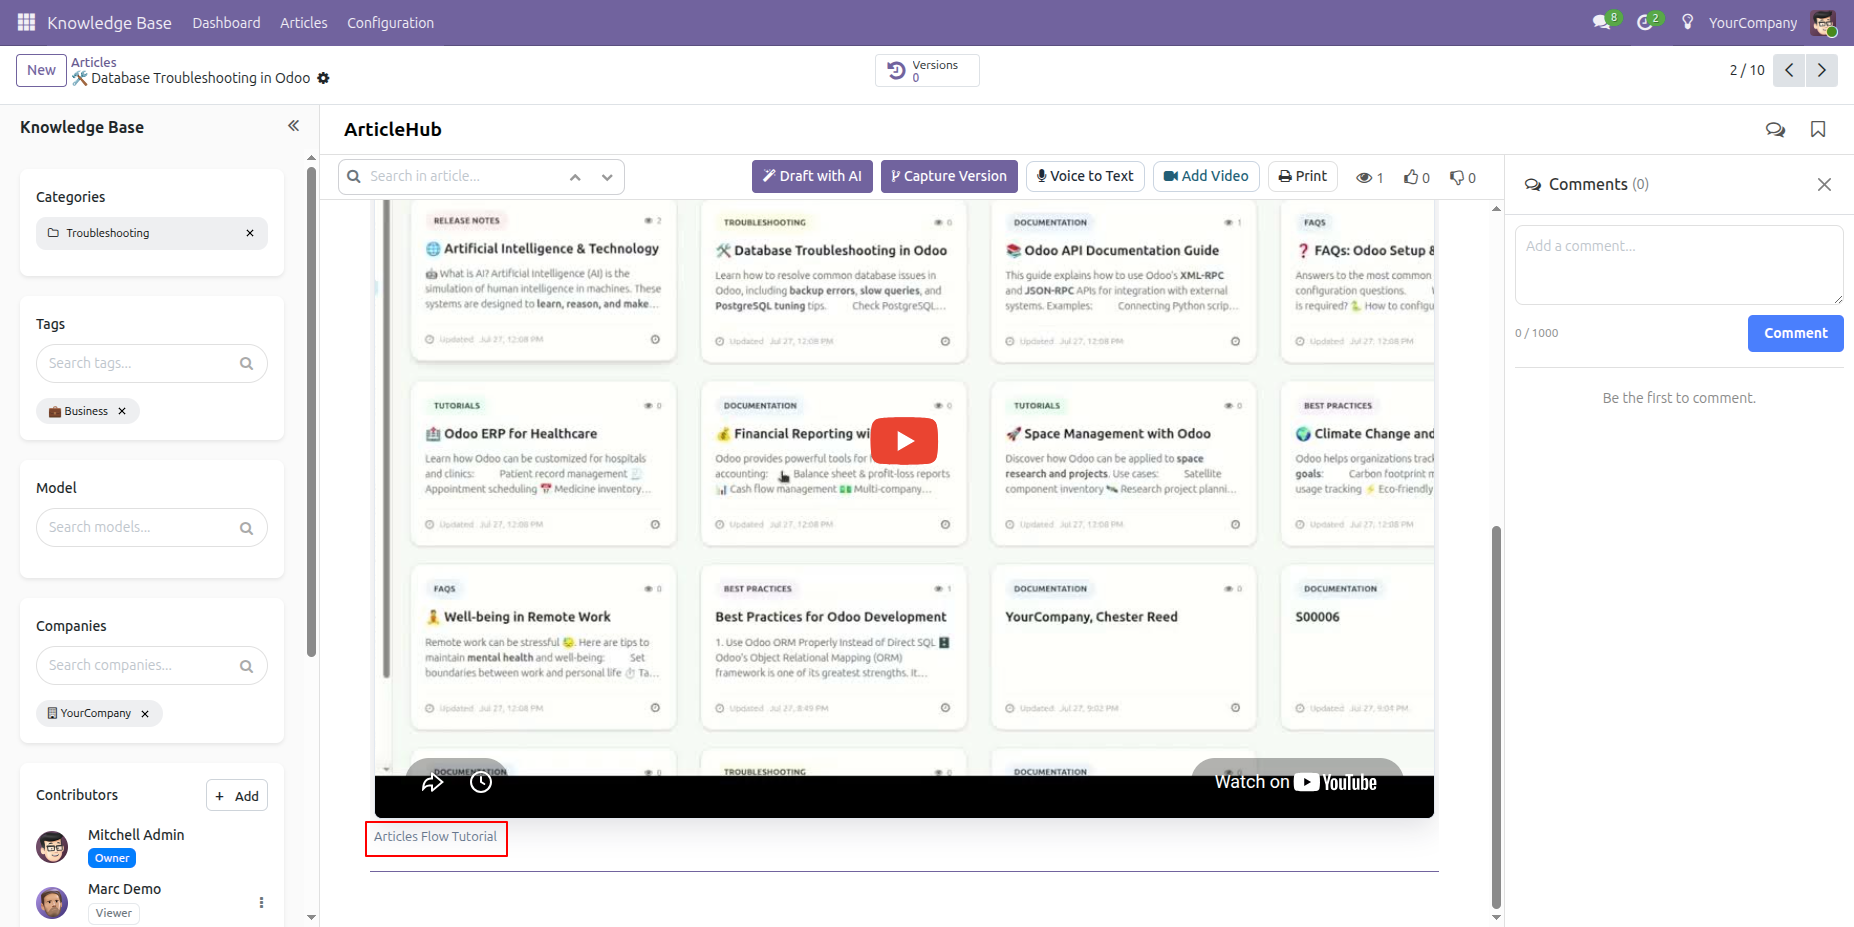Like the article with thumbs up

1416,177
